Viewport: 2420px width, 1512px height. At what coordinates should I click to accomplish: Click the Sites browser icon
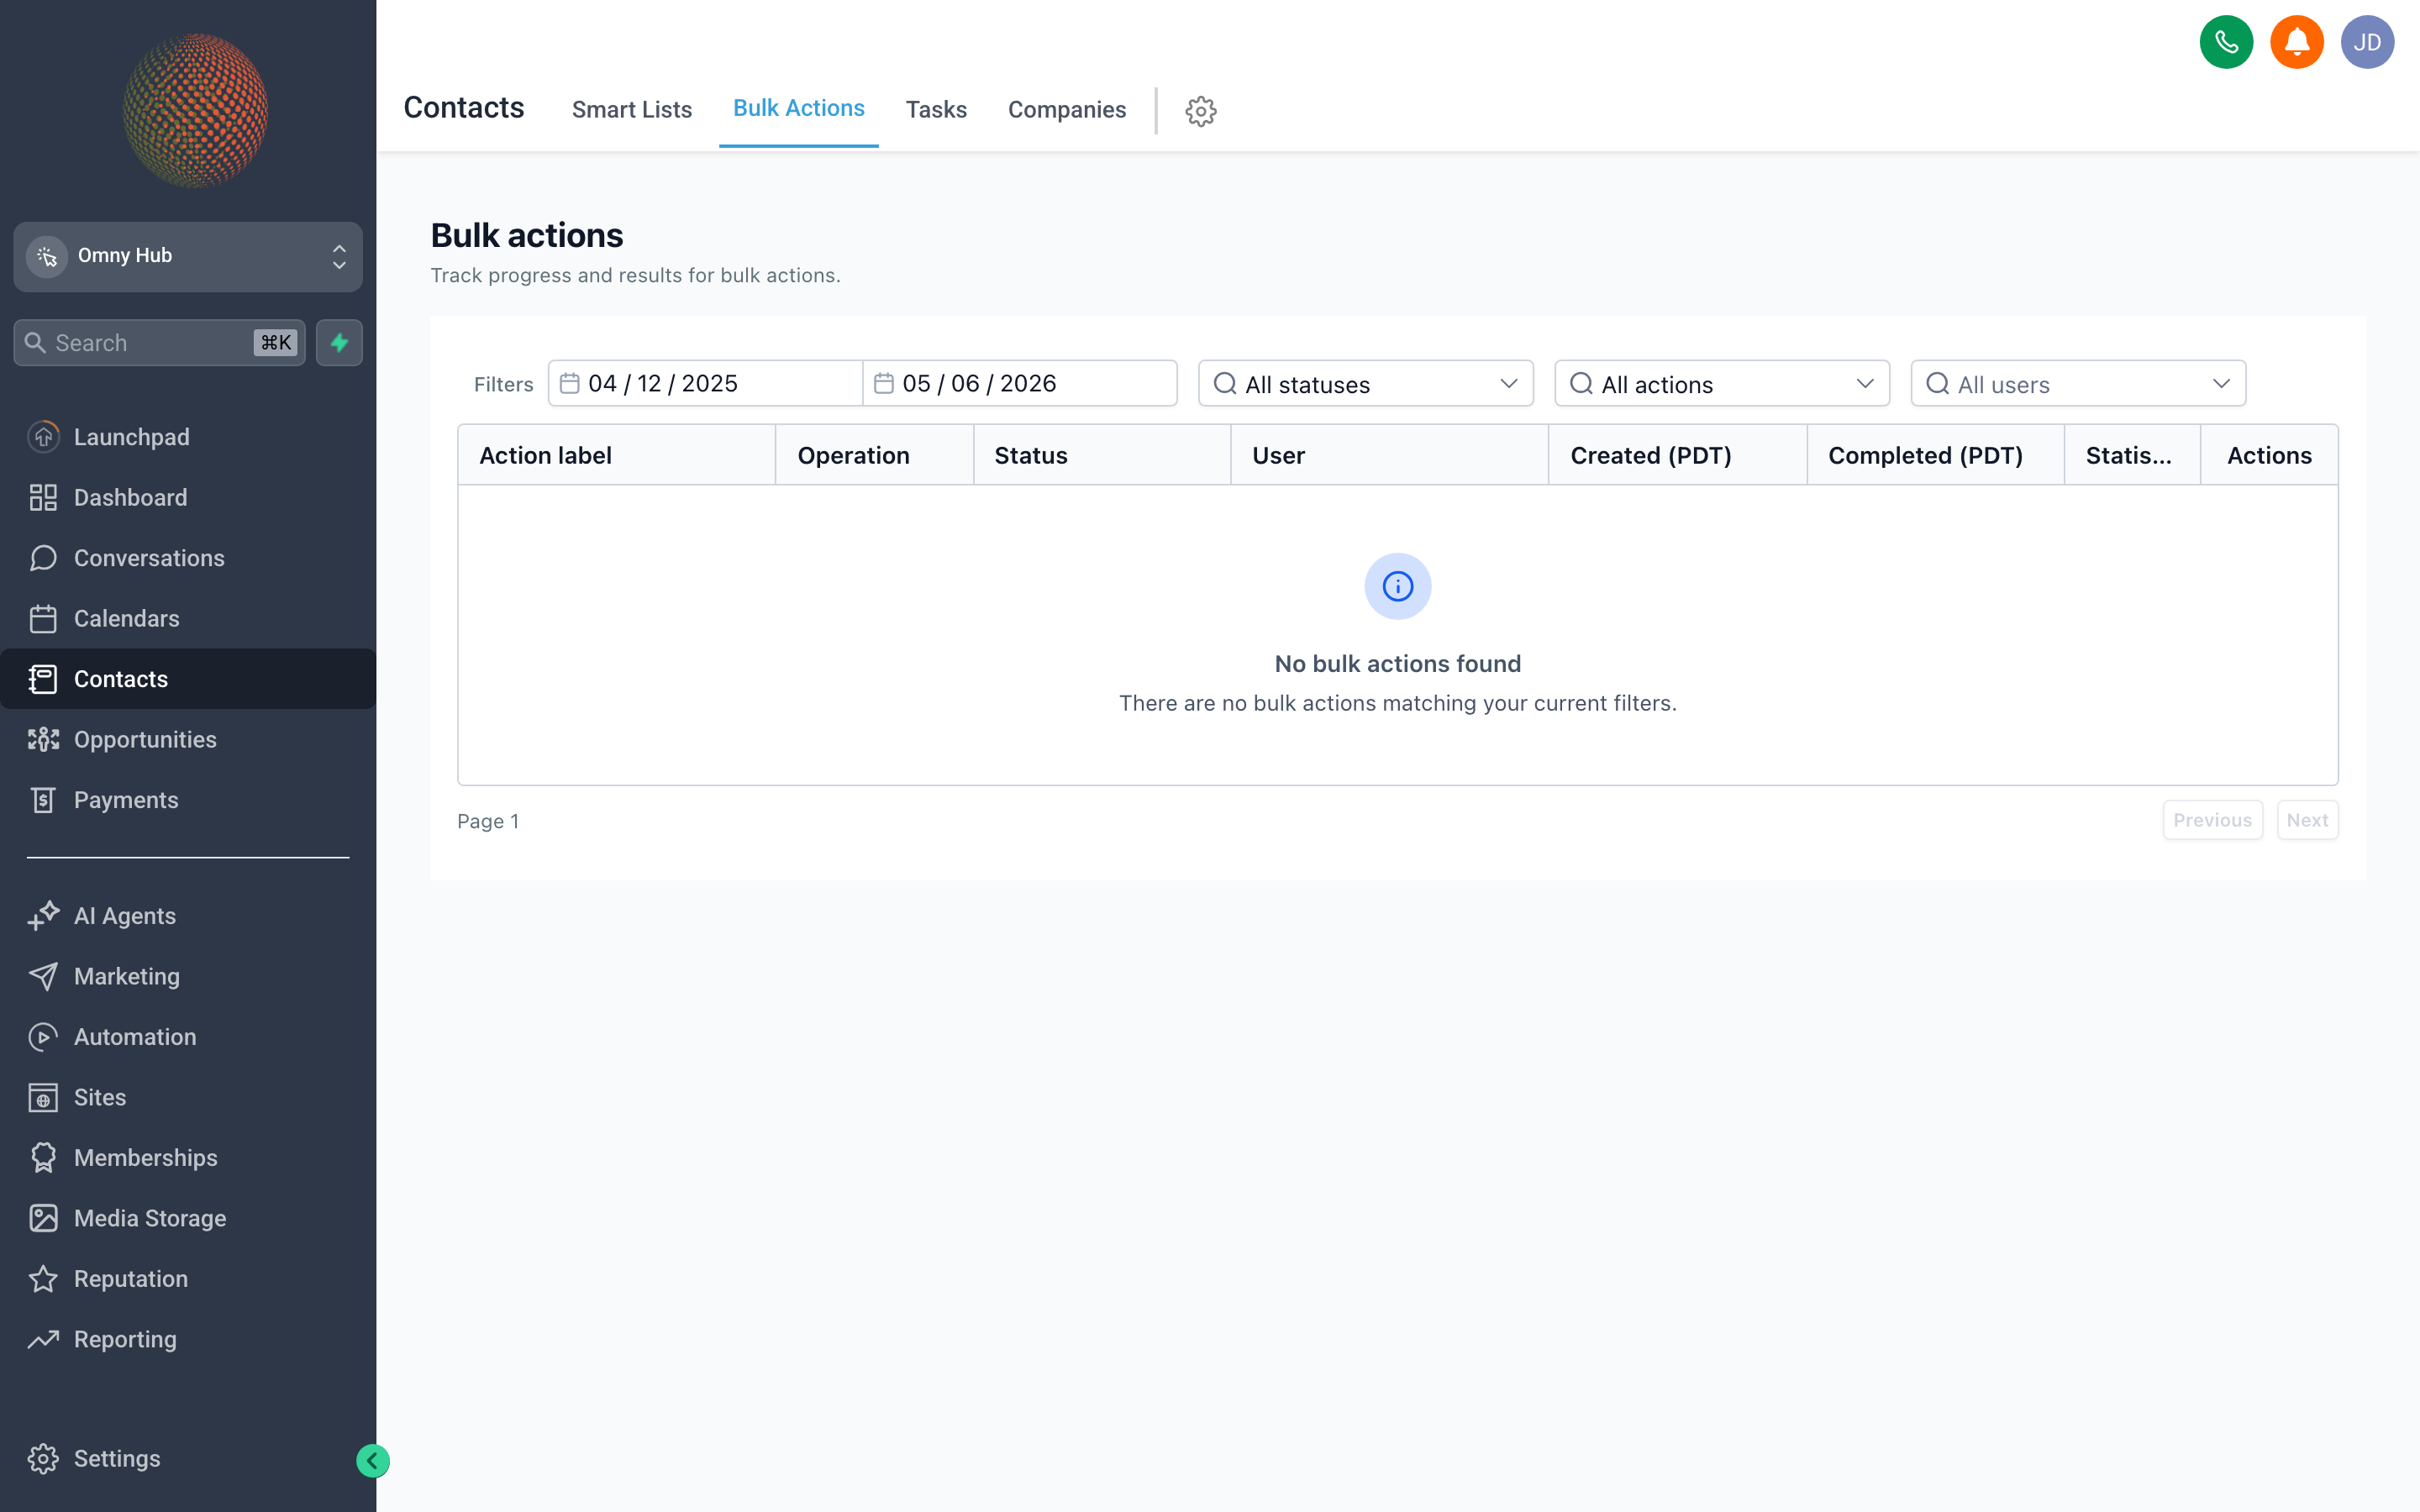[x=43, y=1097]
